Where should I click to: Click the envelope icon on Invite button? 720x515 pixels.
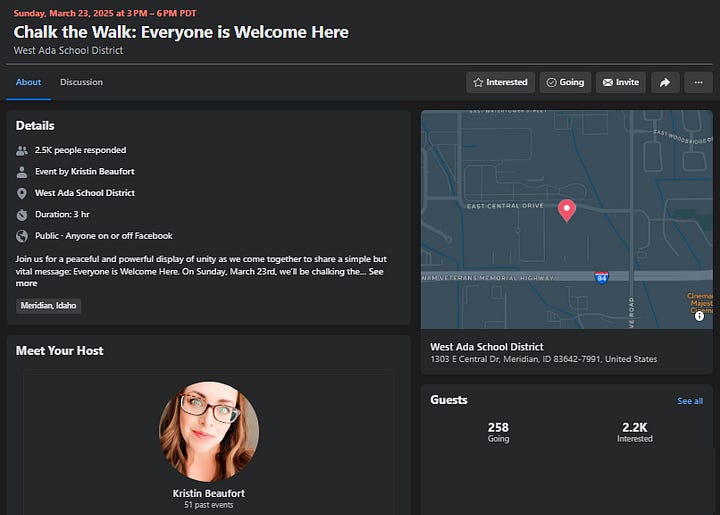608,82
